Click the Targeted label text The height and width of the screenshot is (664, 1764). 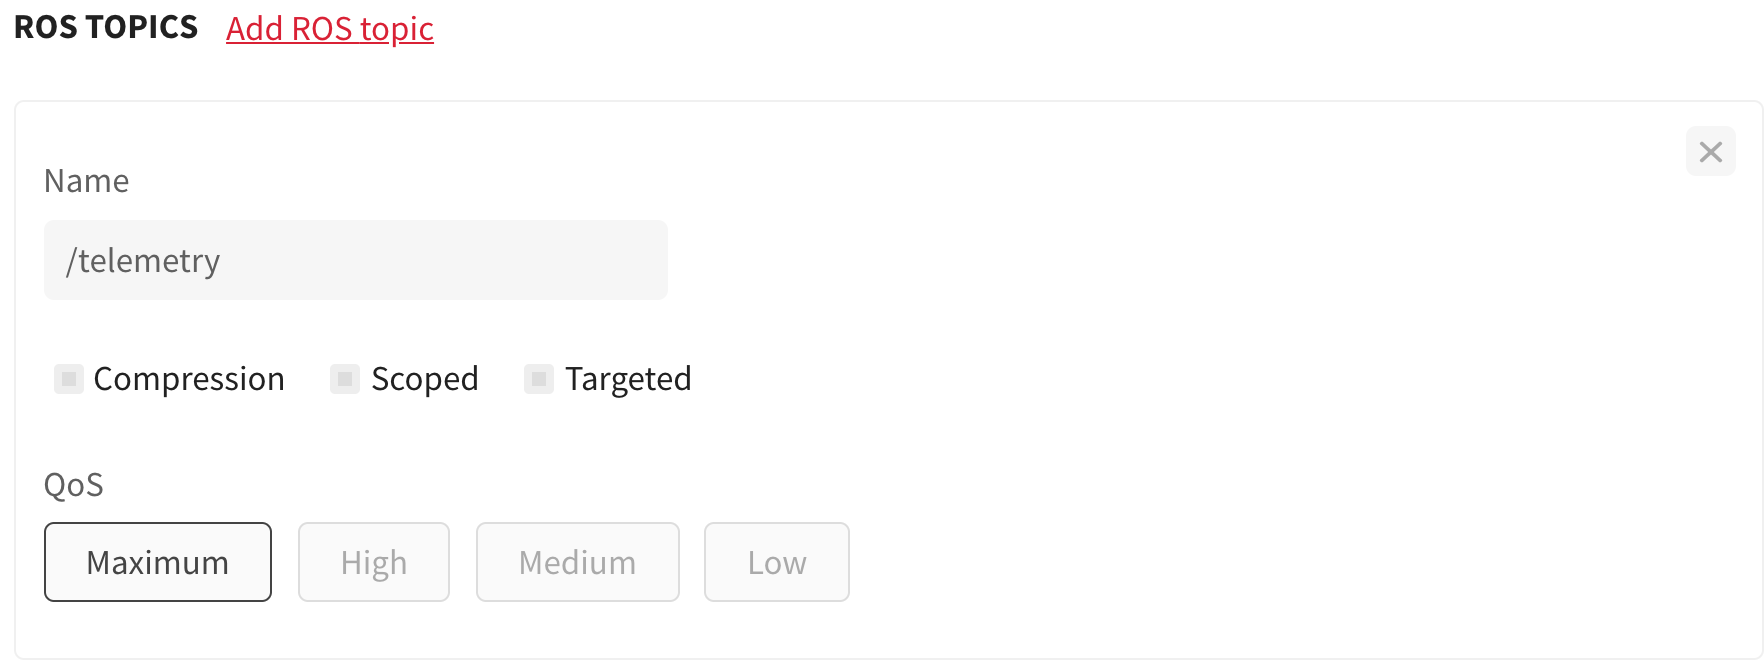pos(628,379)
